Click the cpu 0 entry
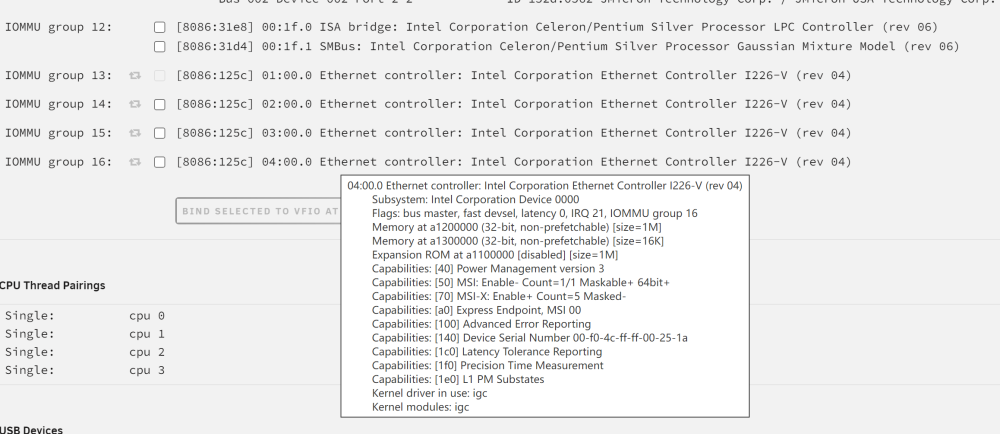 click(x=147, y=315)
